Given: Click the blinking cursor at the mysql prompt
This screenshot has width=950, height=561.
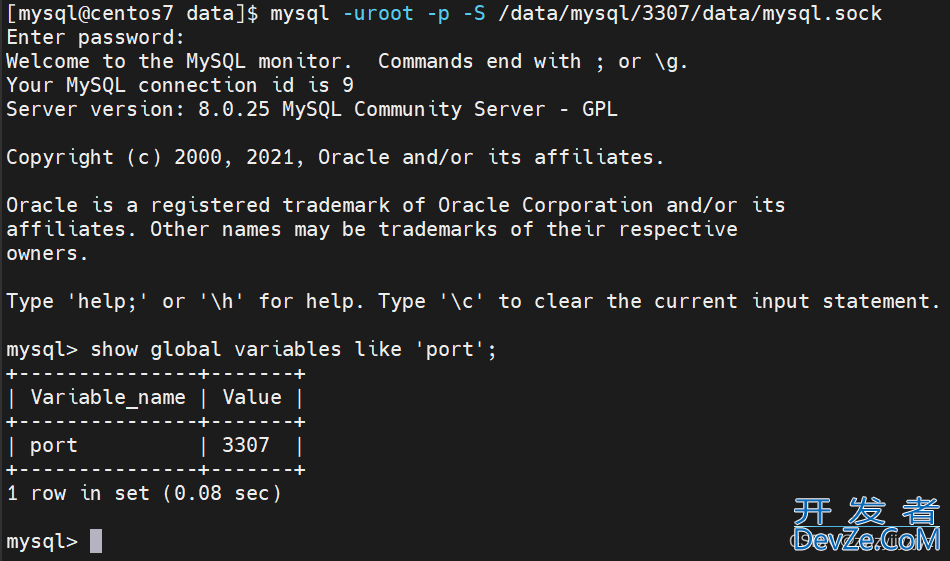Looking at the screenshot, I should point(96,540).
